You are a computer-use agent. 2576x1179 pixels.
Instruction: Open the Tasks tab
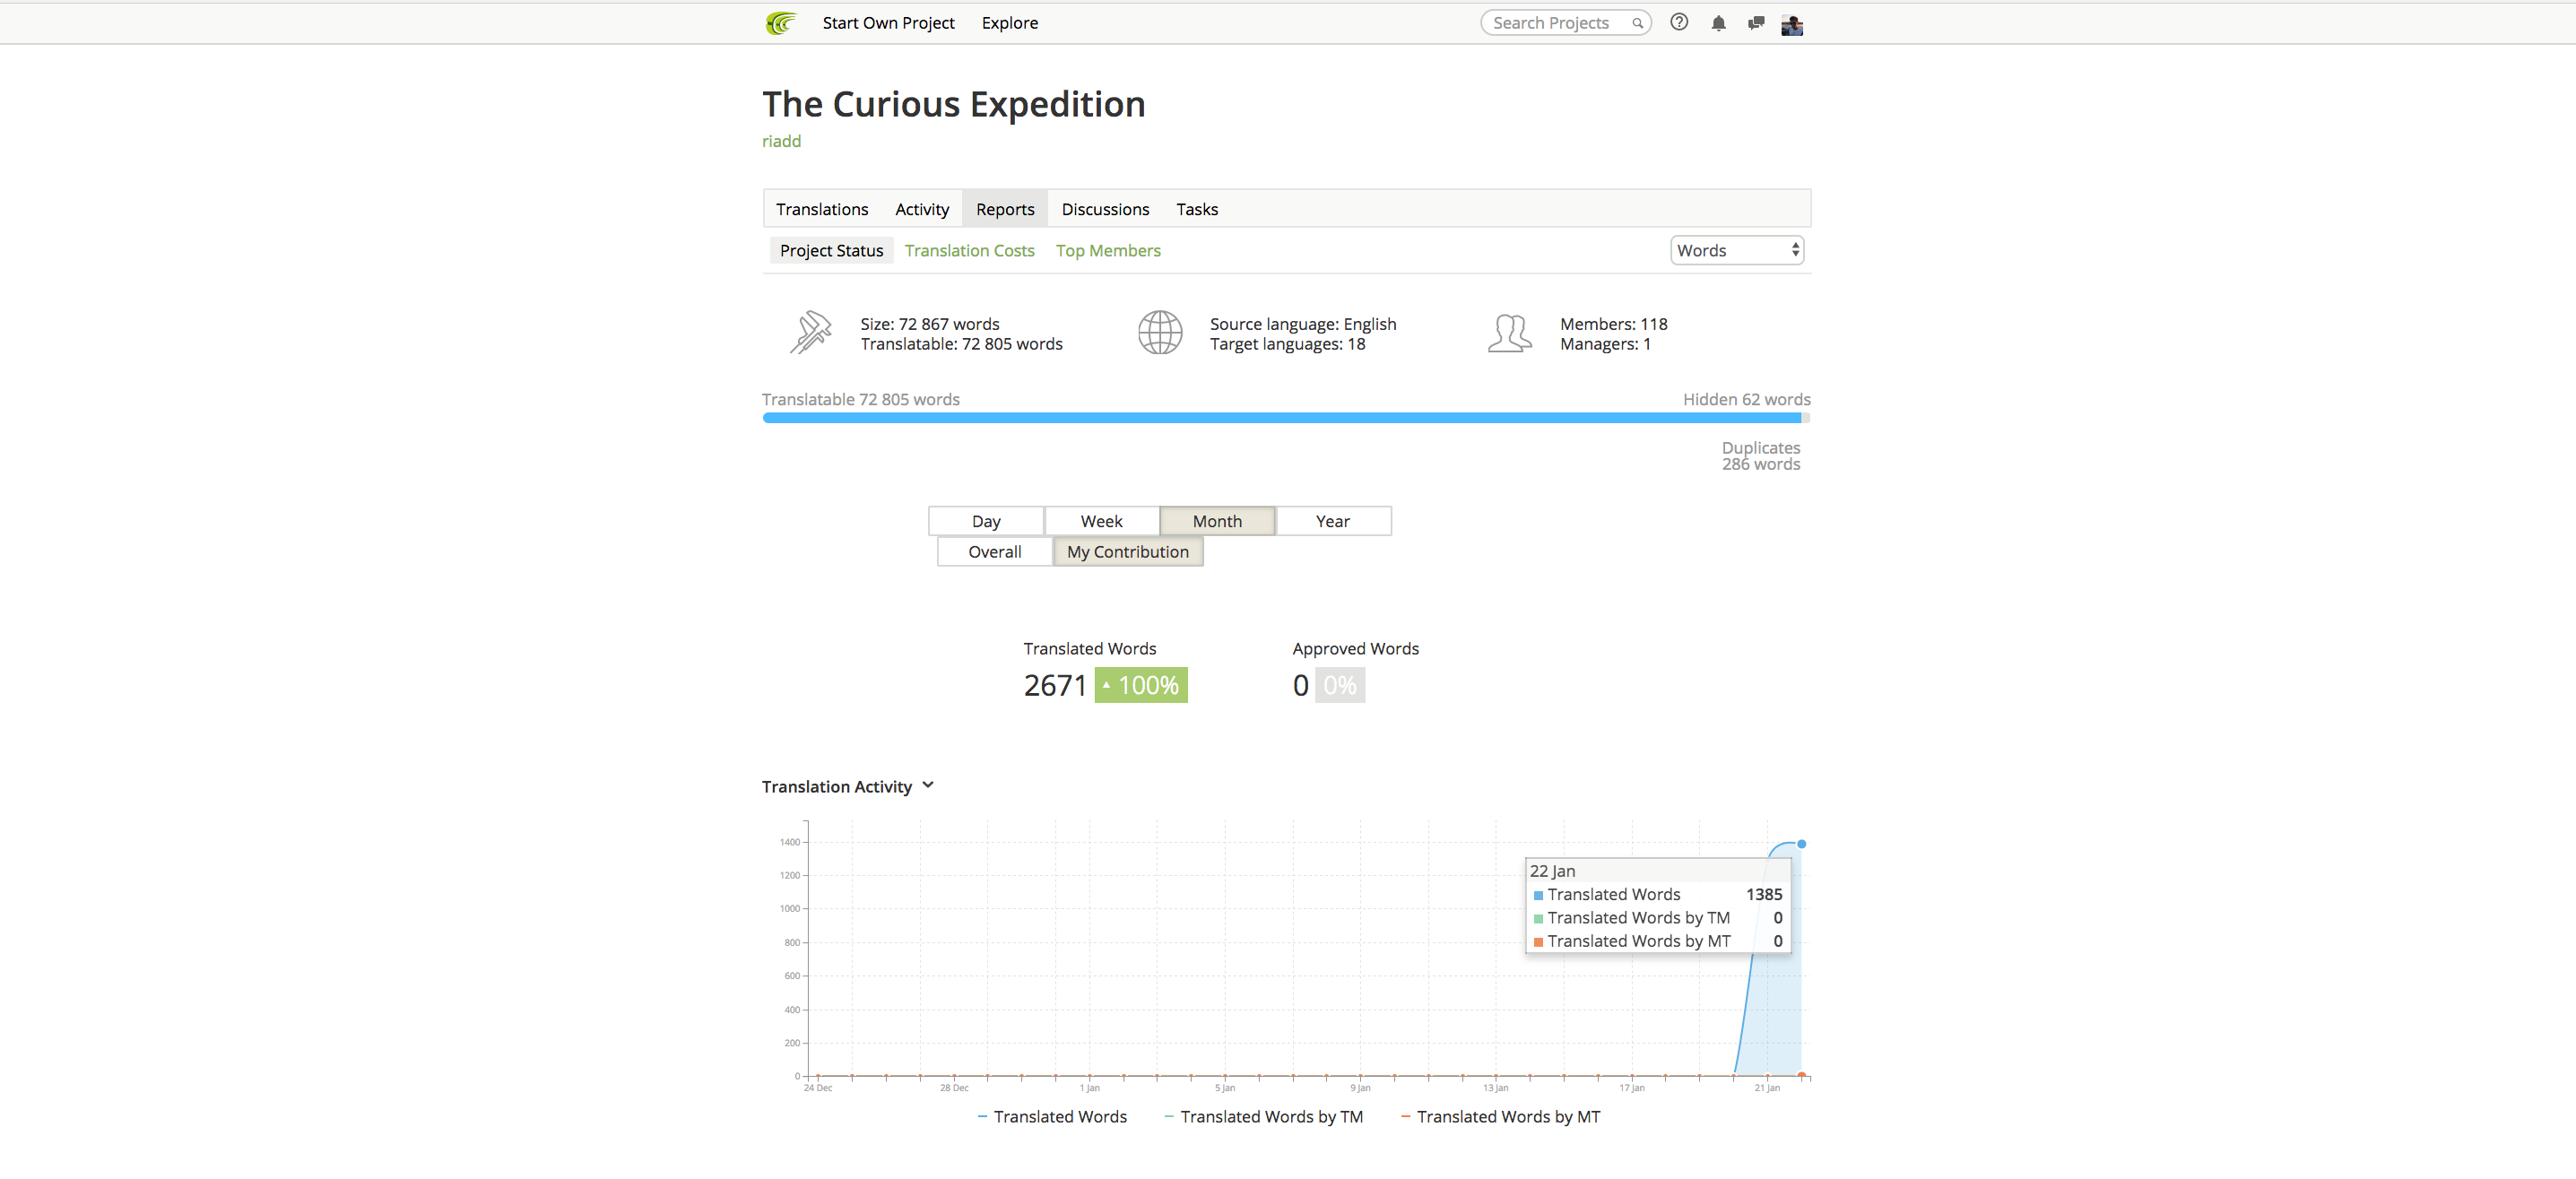(x=1197, y=209)
